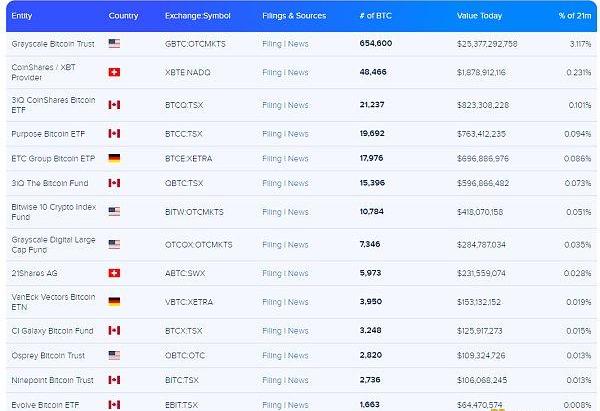600x411 pixels.
Task: Click the German flag for VanEck Vectors Bitcoin ETN
Action: pos(114,302)
